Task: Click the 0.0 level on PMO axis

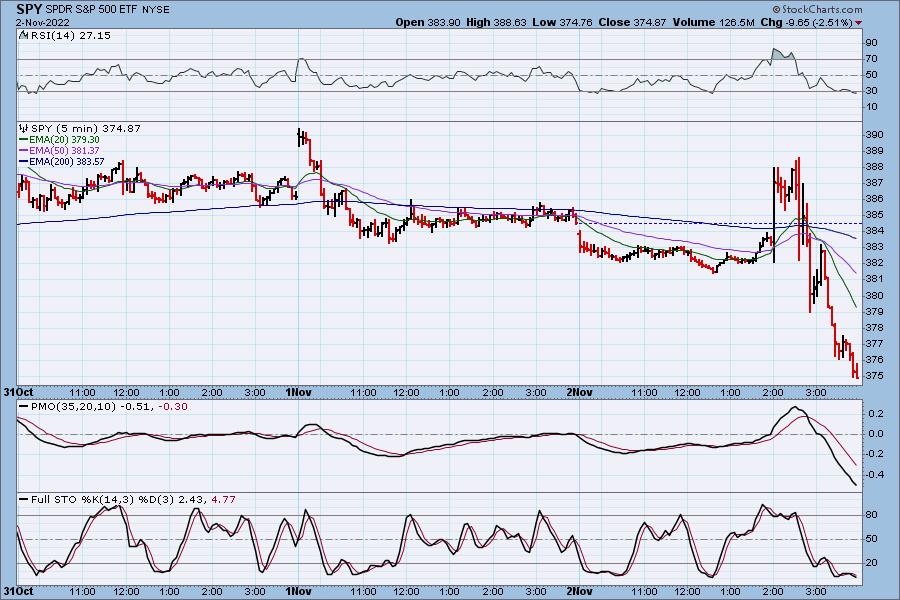Action: (x=875, y=433)
